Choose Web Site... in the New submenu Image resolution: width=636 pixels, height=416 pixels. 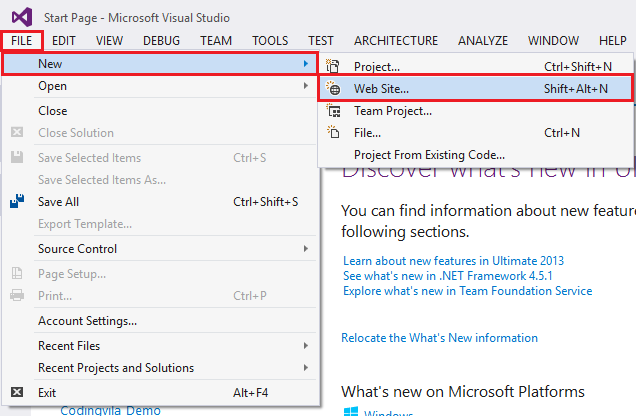pos(475,88)
